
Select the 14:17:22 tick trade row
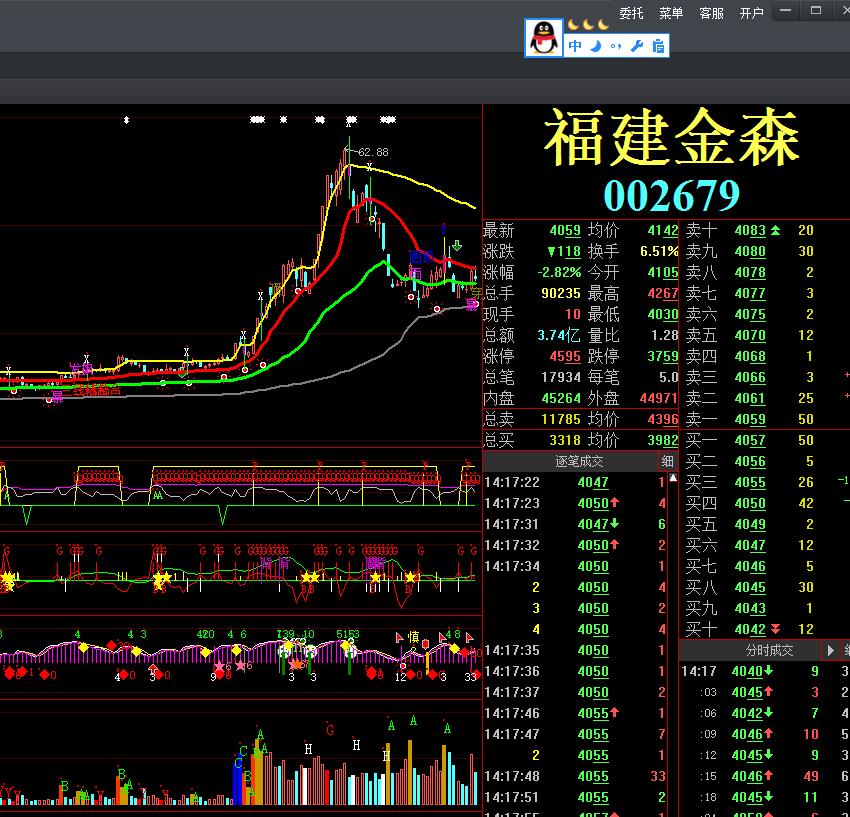tap(575, 482)
